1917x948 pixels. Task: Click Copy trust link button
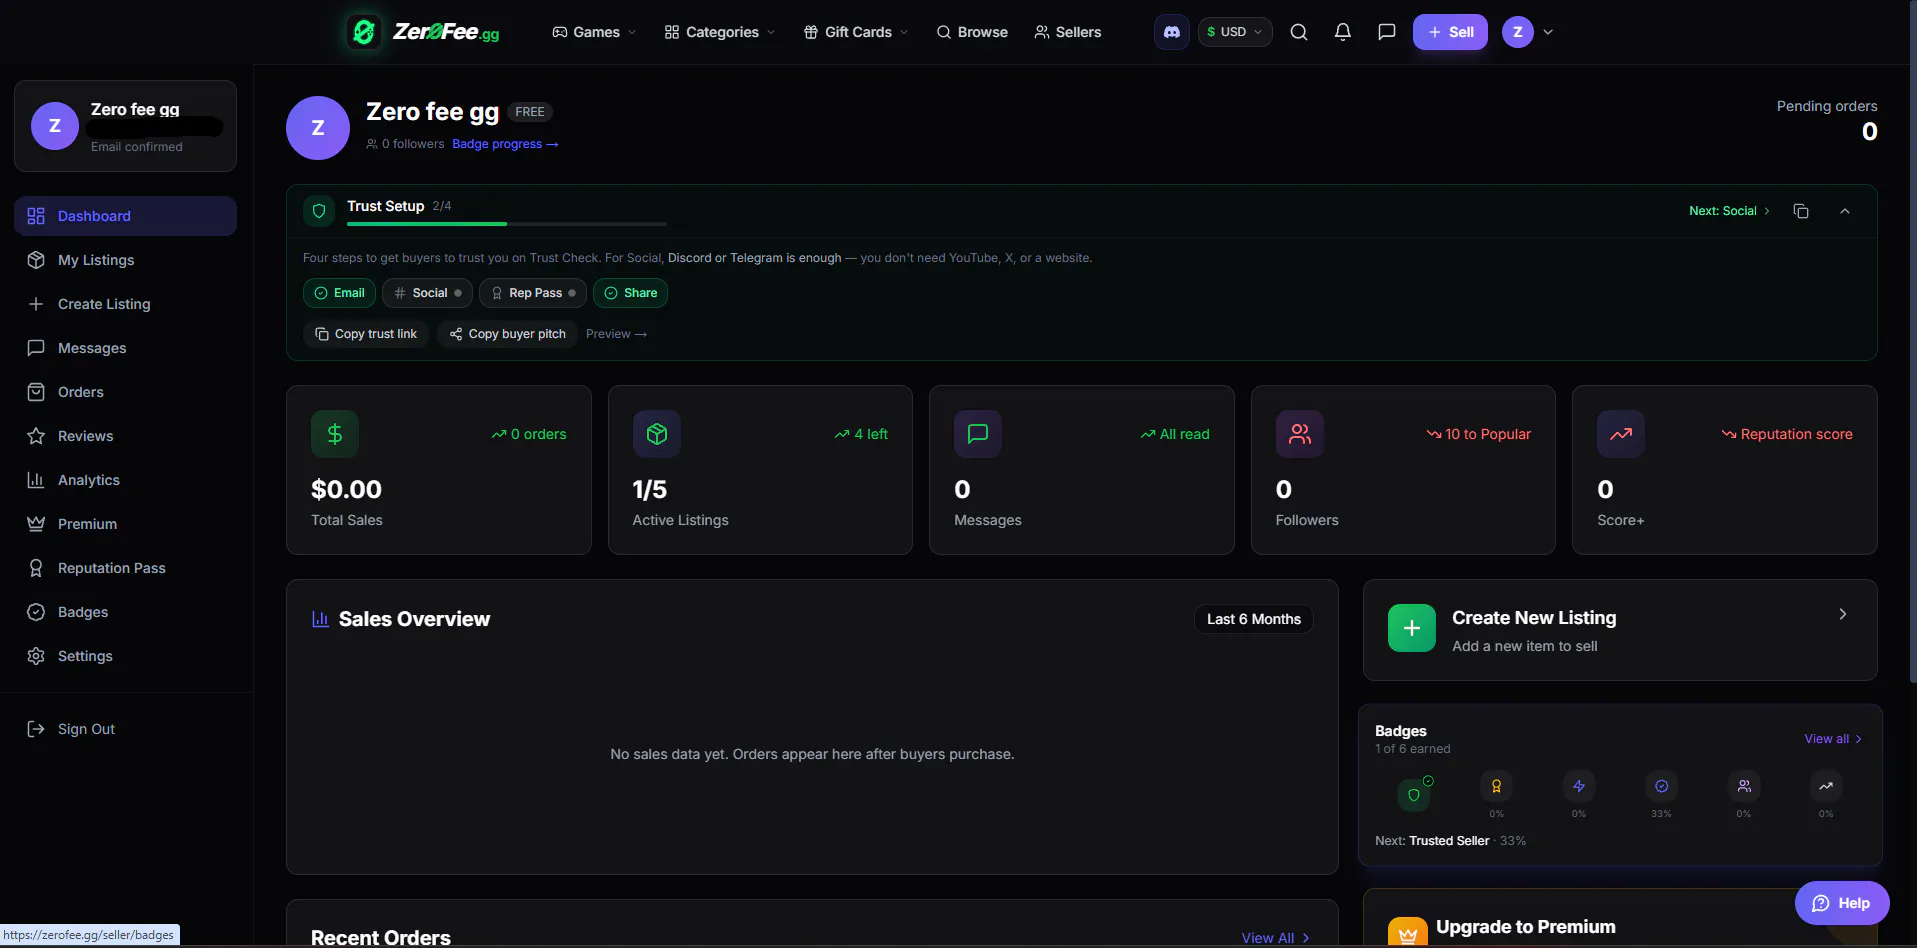pos(366,334)
